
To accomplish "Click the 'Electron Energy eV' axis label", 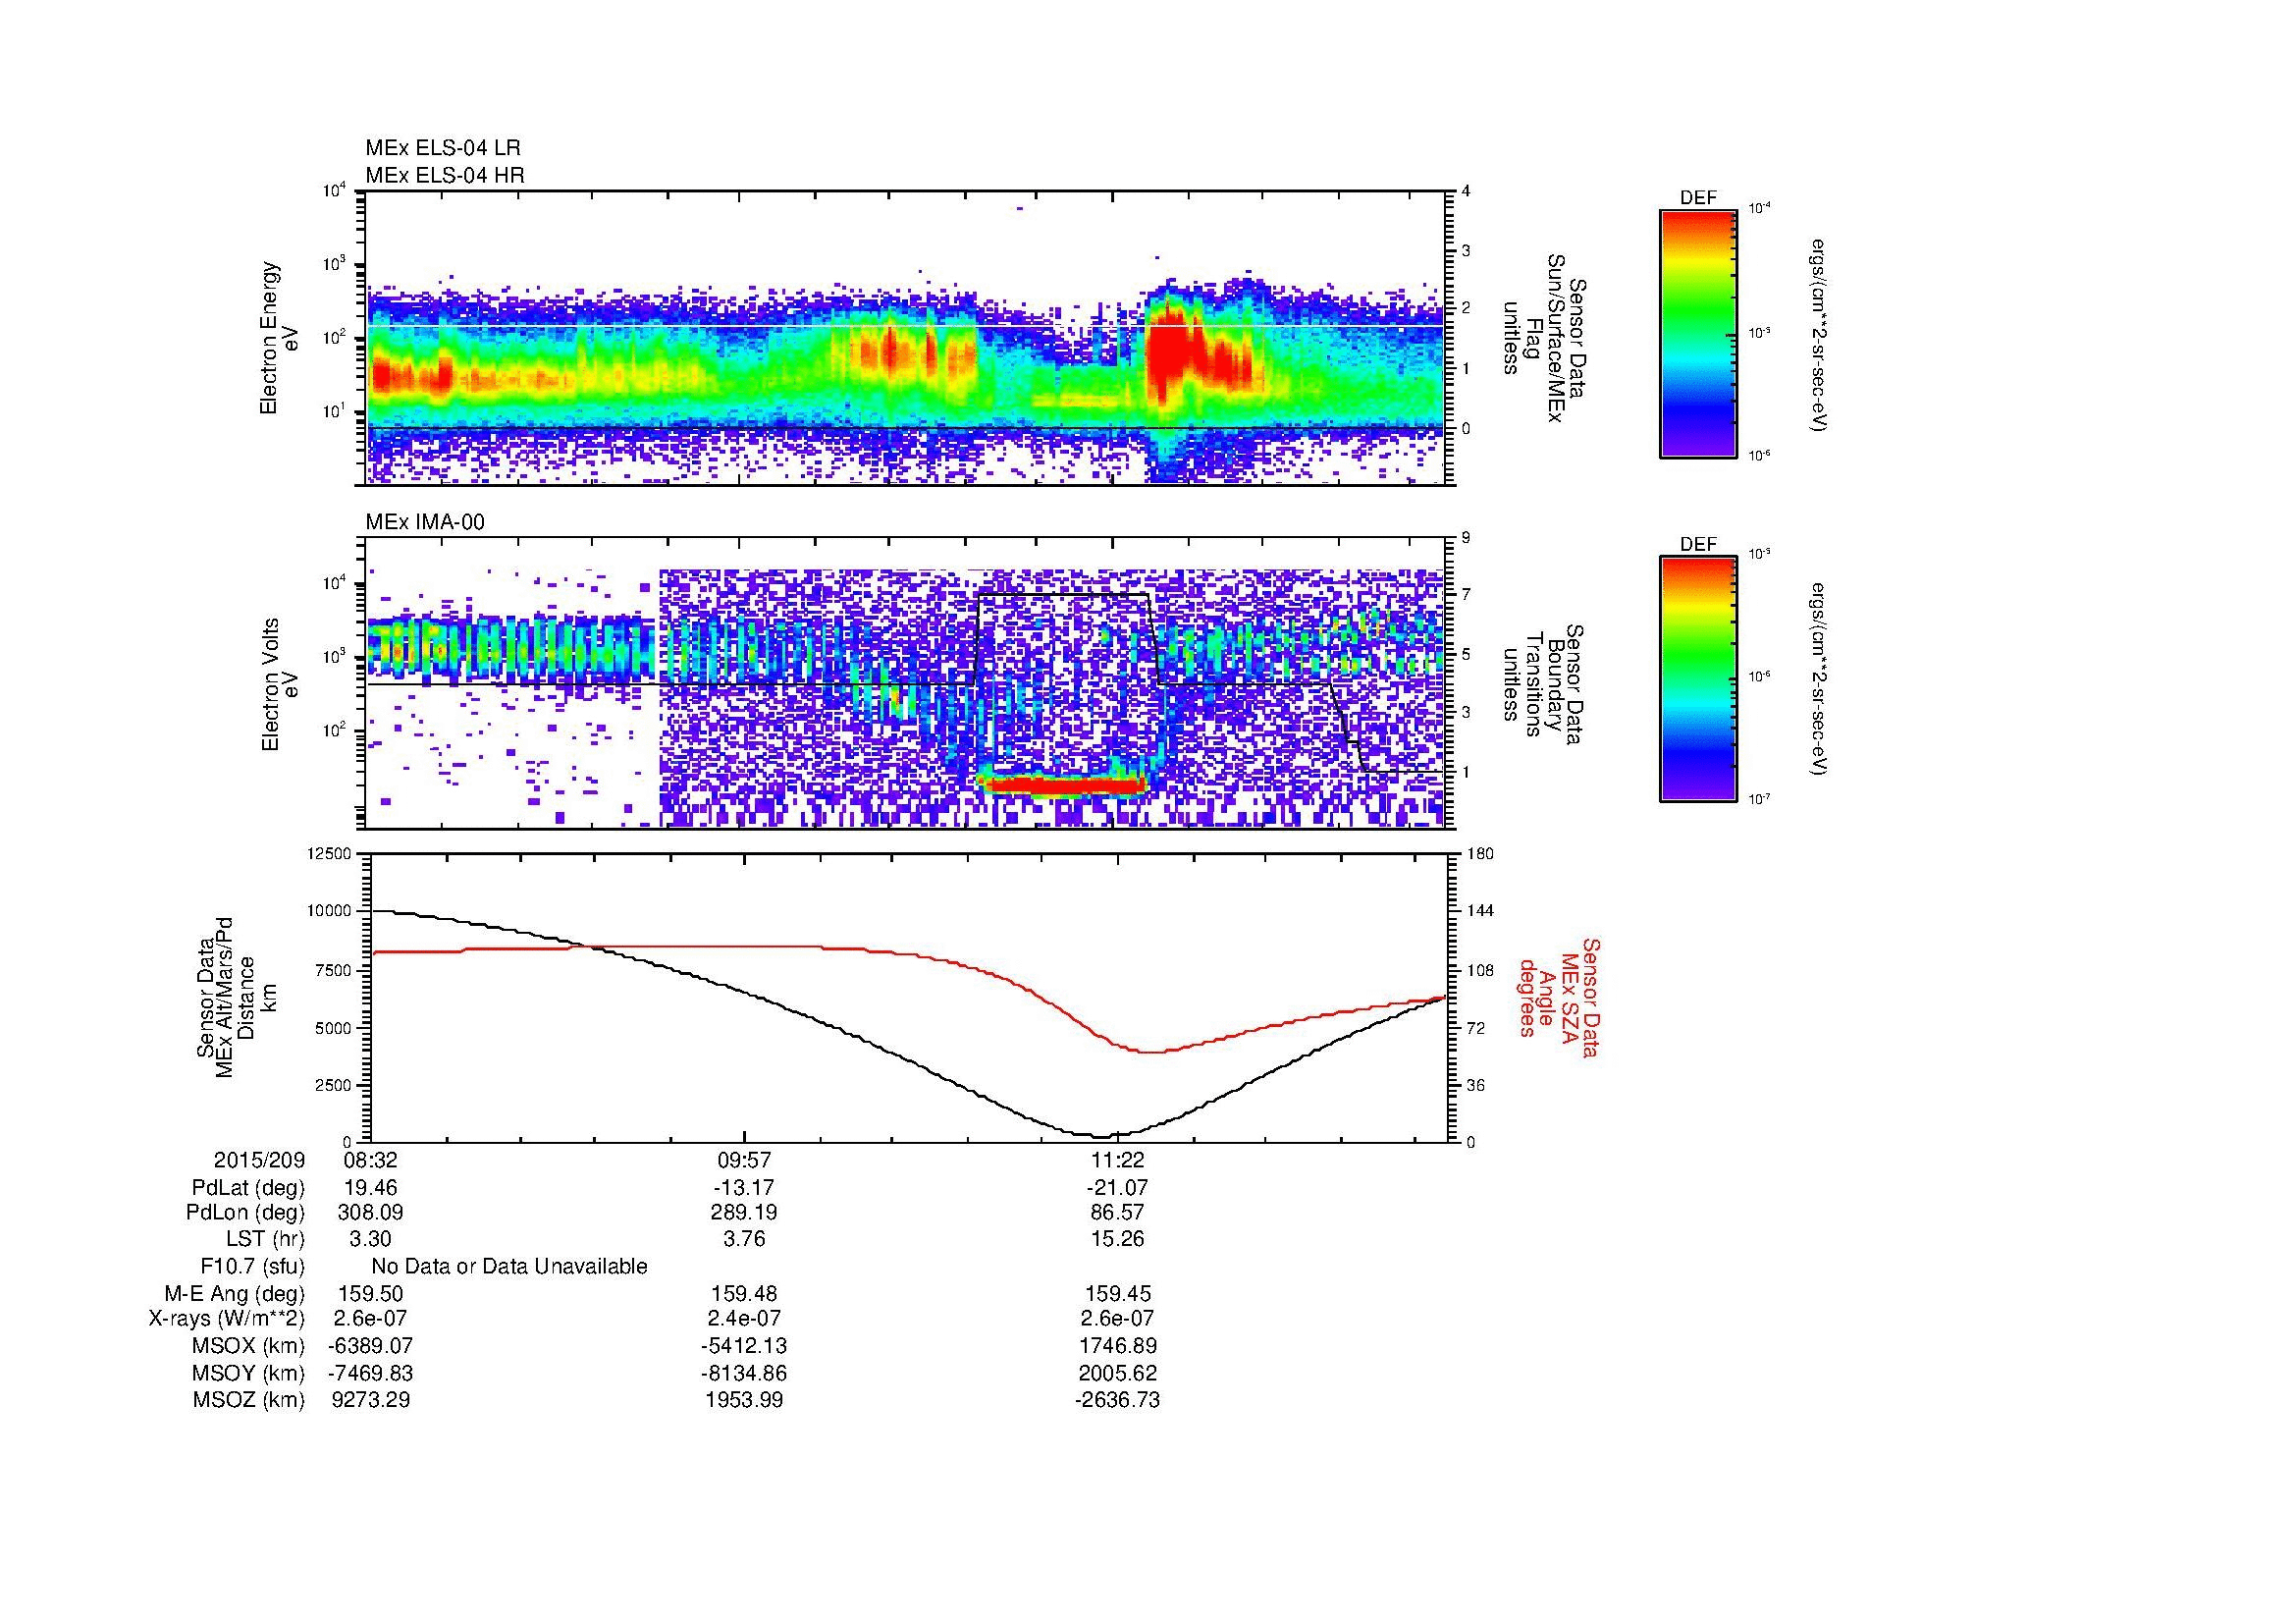I will [280, 338].
